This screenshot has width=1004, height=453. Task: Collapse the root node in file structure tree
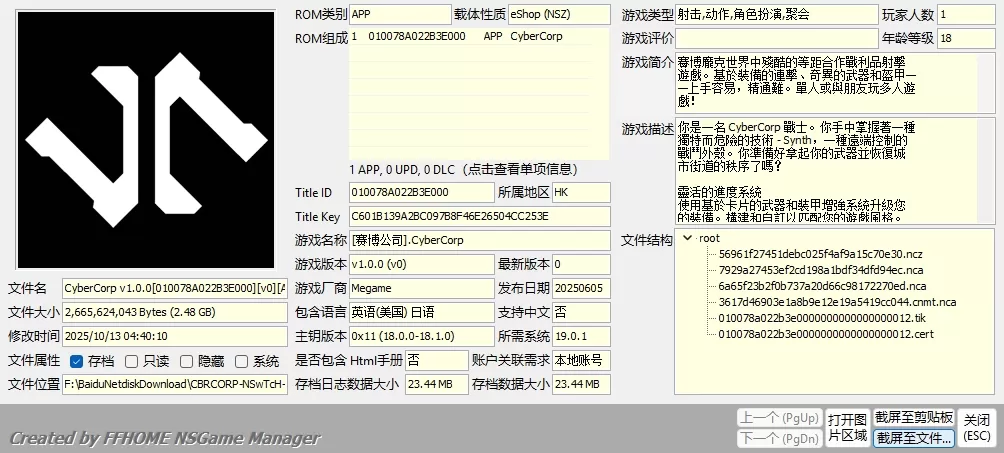pos(688,238)
